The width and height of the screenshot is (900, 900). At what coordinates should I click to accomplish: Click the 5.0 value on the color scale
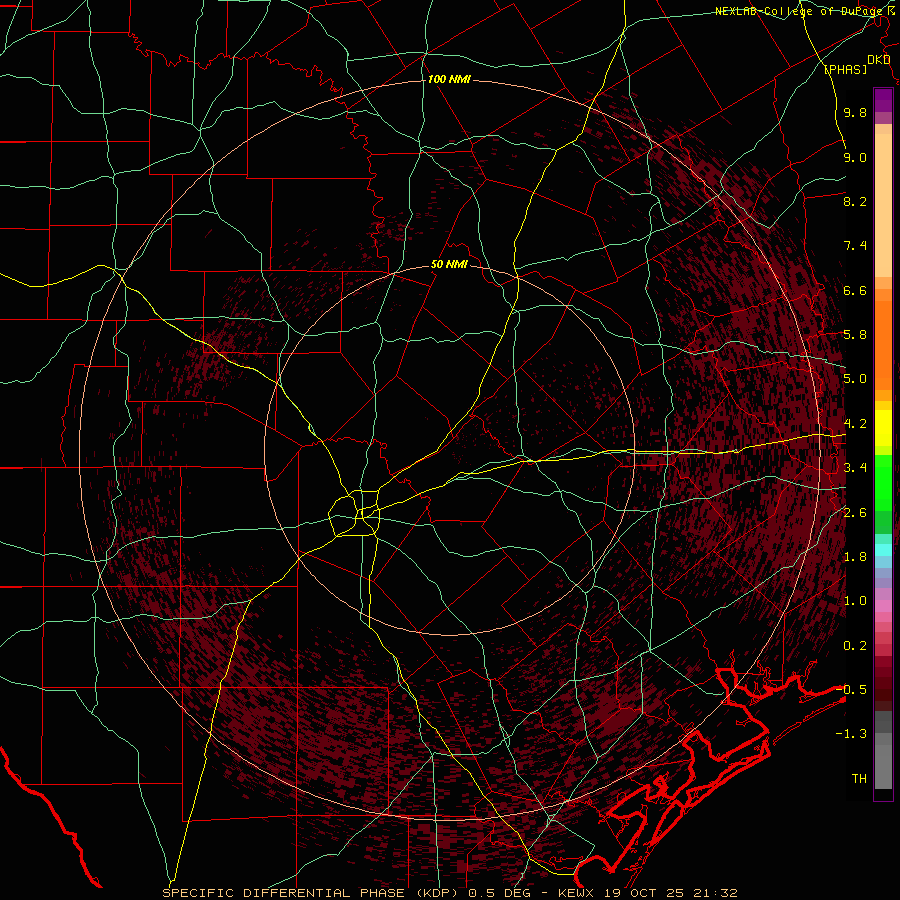[855, 379]
